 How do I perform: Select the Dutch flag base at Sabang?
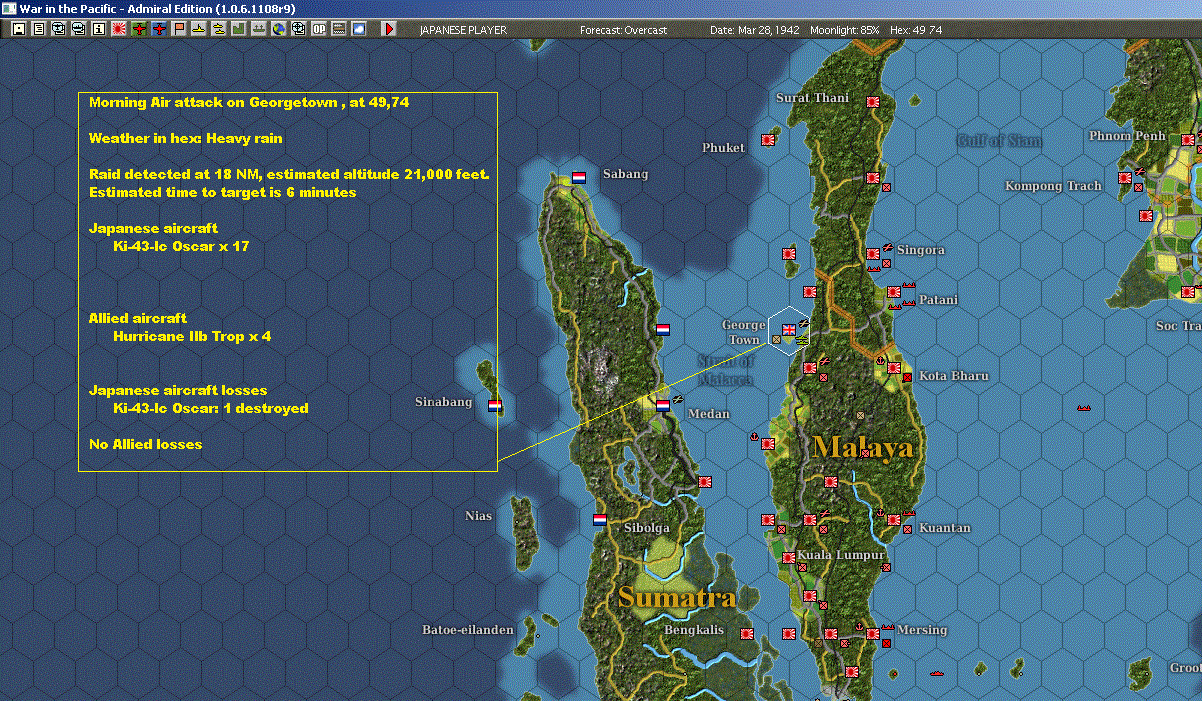[x=579, y=176]
